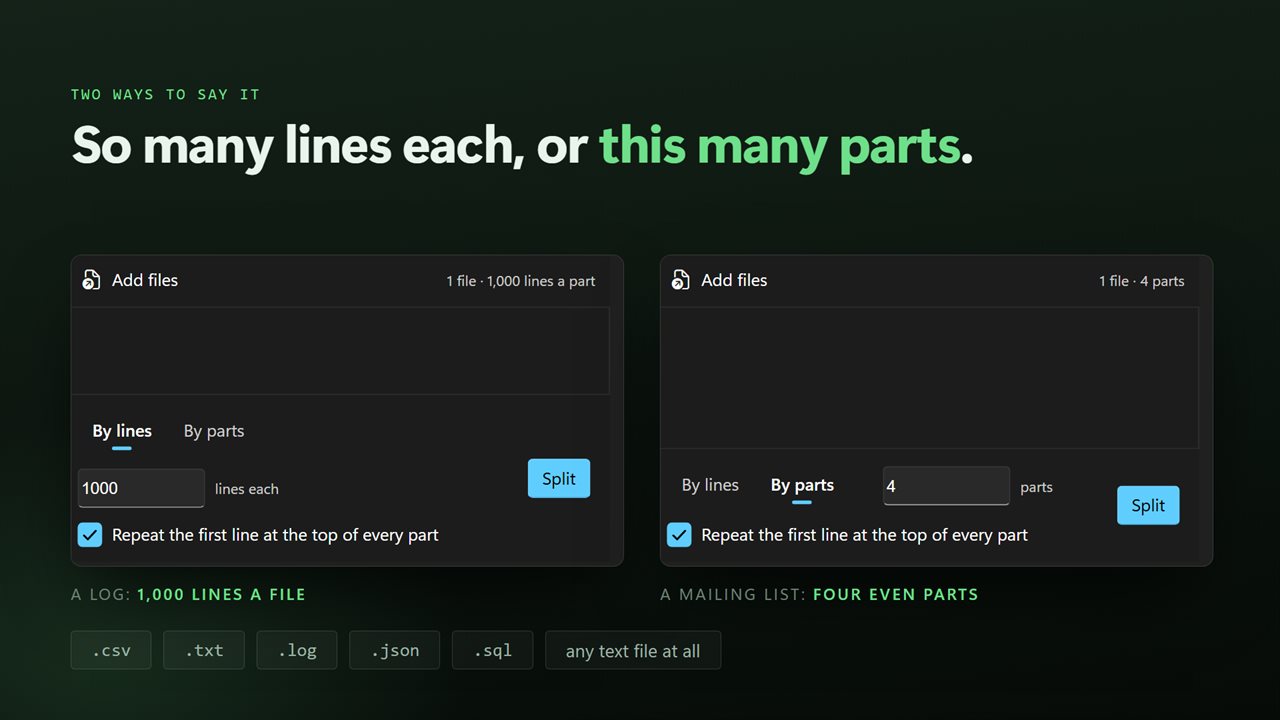Focus the lines each field showing 1000
Screen dimensions: 1280x720
(141, 488)
